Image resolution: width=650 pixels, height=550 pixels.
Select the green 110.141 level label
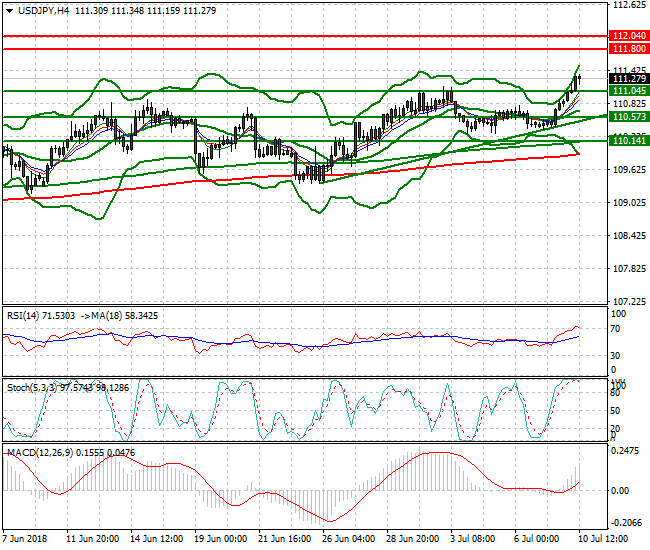[628, 141]
